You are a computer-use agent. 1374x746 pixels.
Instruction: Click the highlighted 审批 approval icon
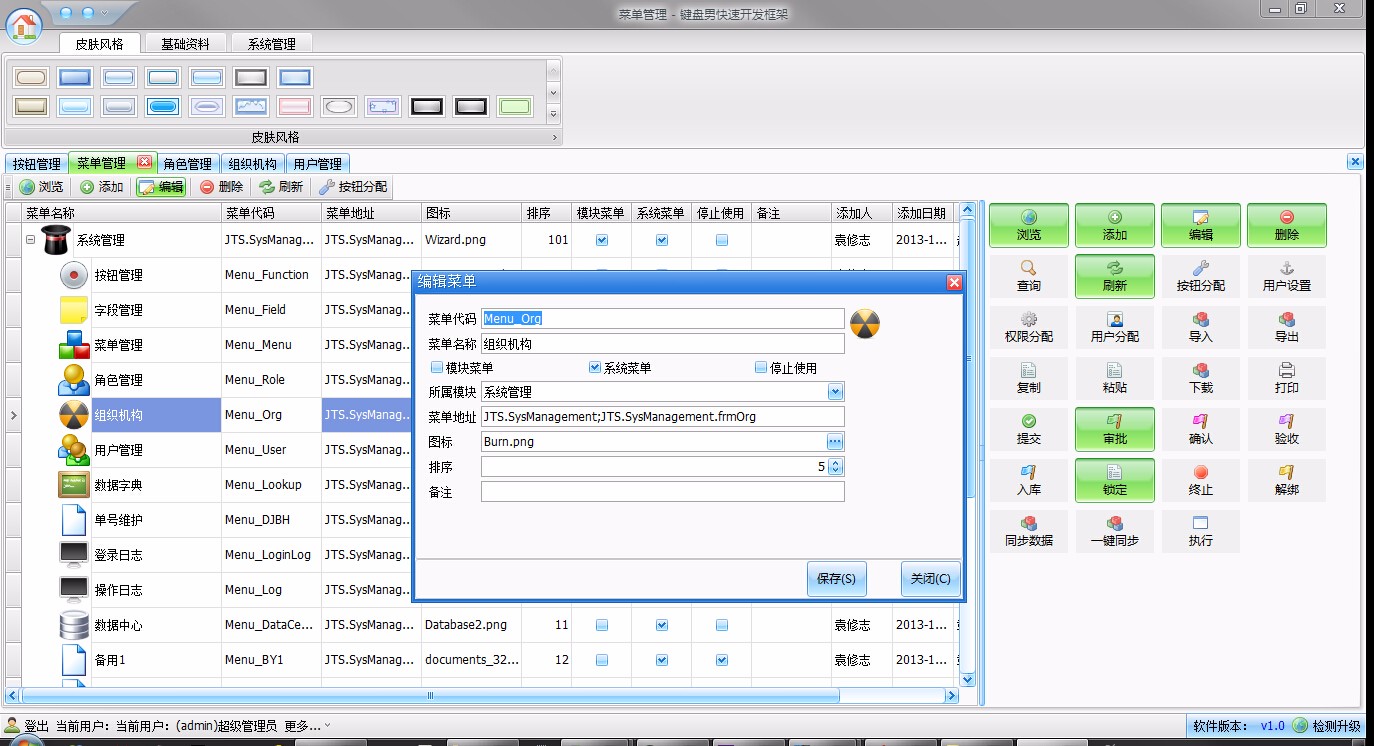pos(1114,429)
